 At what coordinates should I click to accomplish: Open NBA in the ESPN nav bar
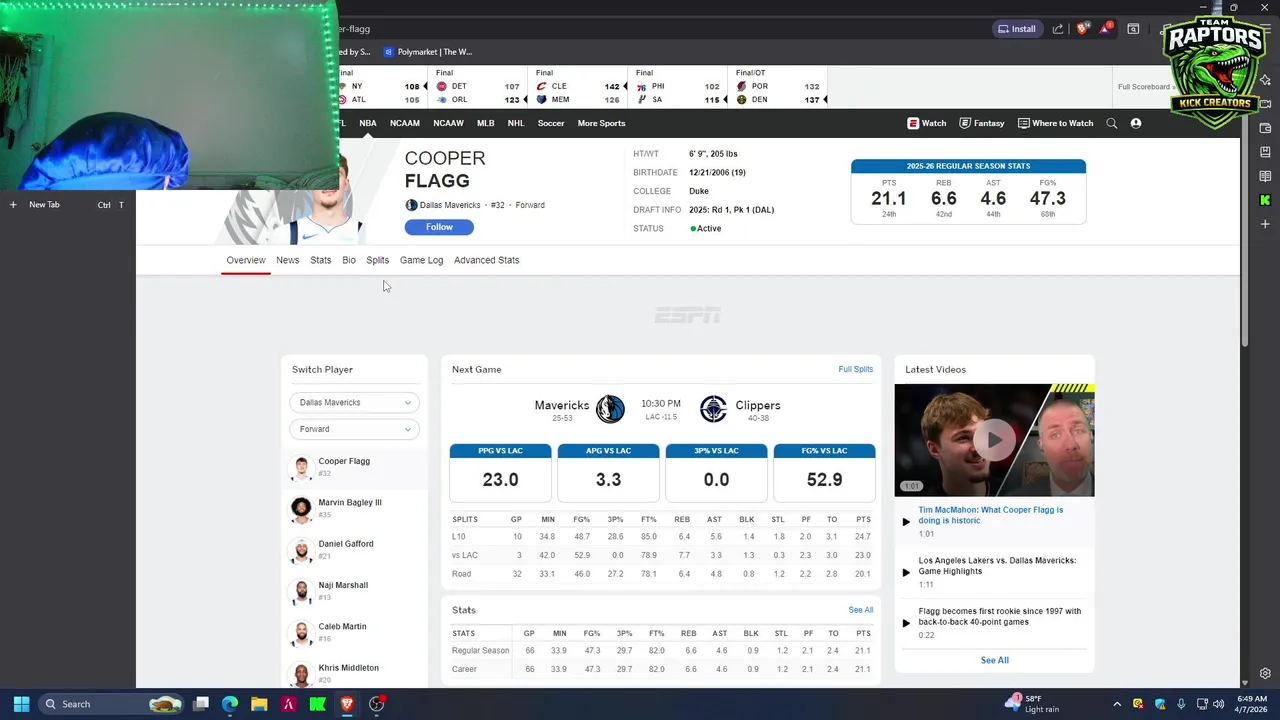coord(368,123)
